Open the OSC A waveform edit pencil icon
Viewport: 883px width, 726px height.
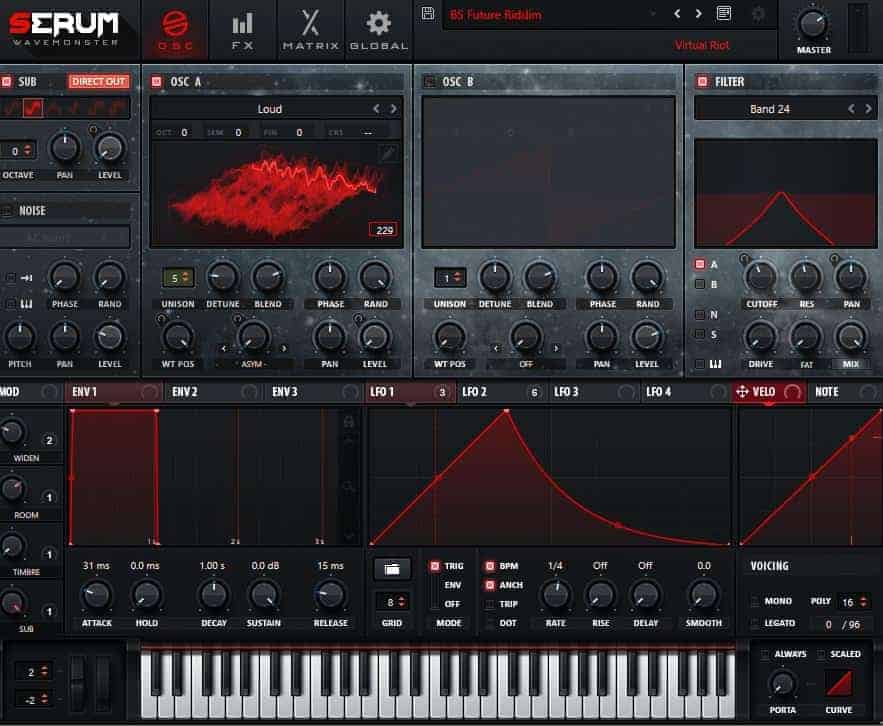[x=389, y=153]
